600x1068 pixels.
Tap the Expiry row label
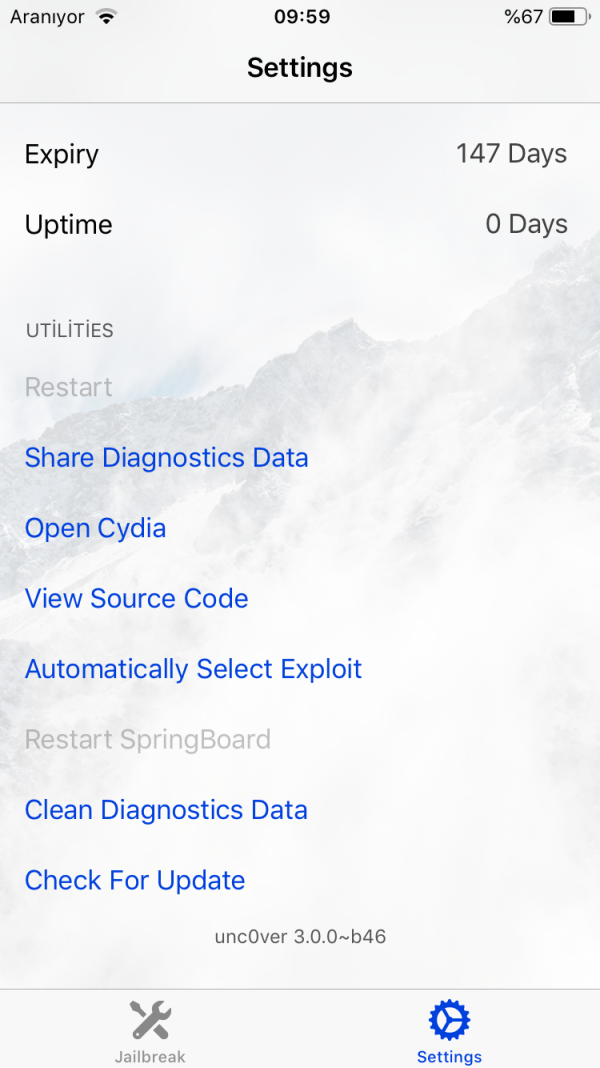[x=61, y=154]
